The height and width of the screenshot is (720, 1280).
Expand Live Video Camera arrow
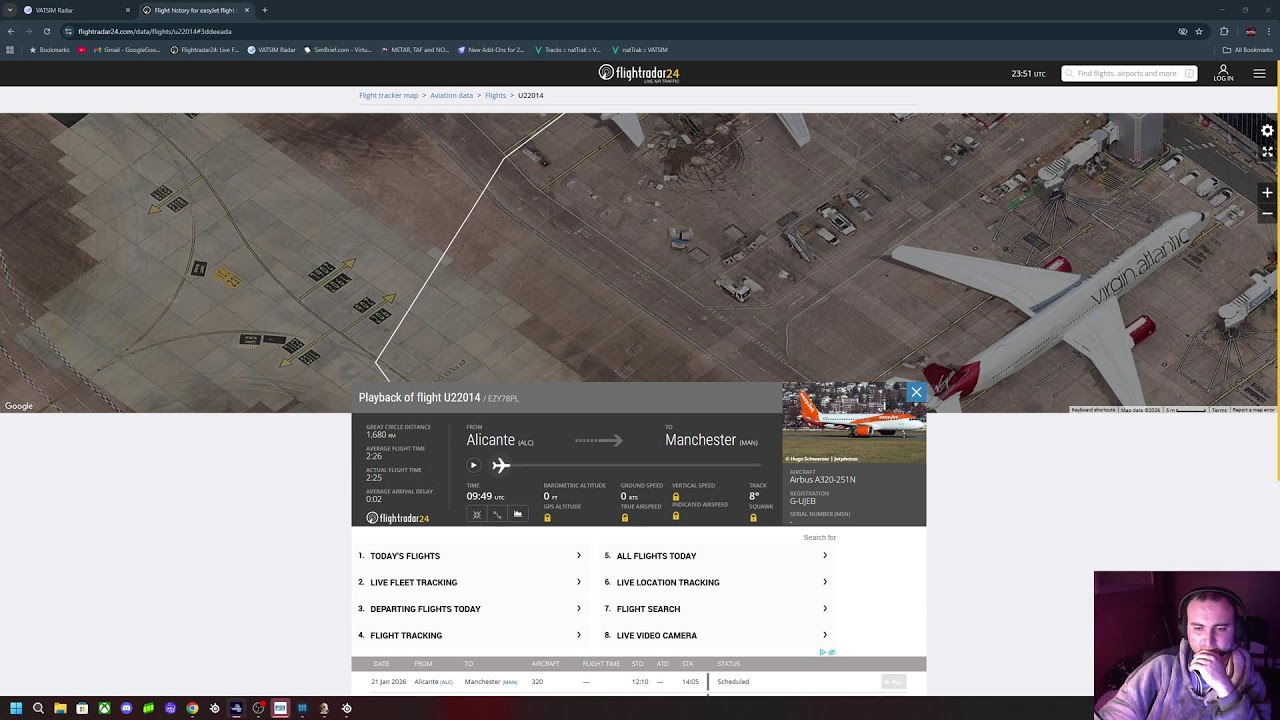pyautogui.click(x=825, y=635)
